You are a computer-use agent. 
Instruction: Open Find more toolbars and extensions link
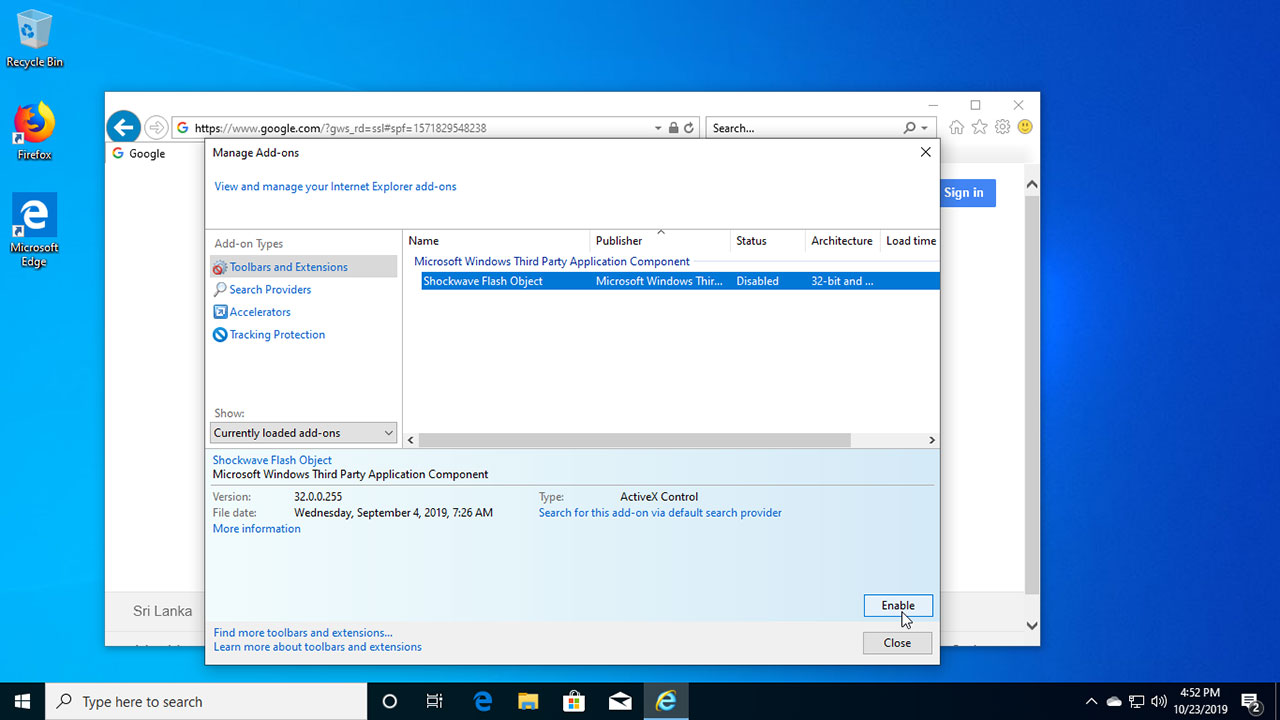point(303,633)
